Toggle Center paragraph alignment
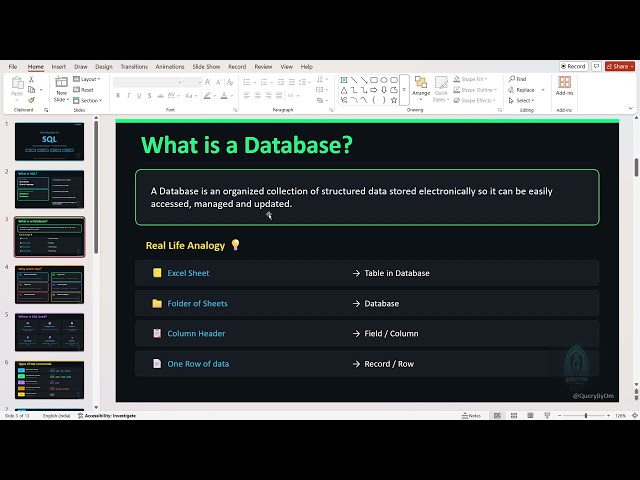 (x=258, y=96)
